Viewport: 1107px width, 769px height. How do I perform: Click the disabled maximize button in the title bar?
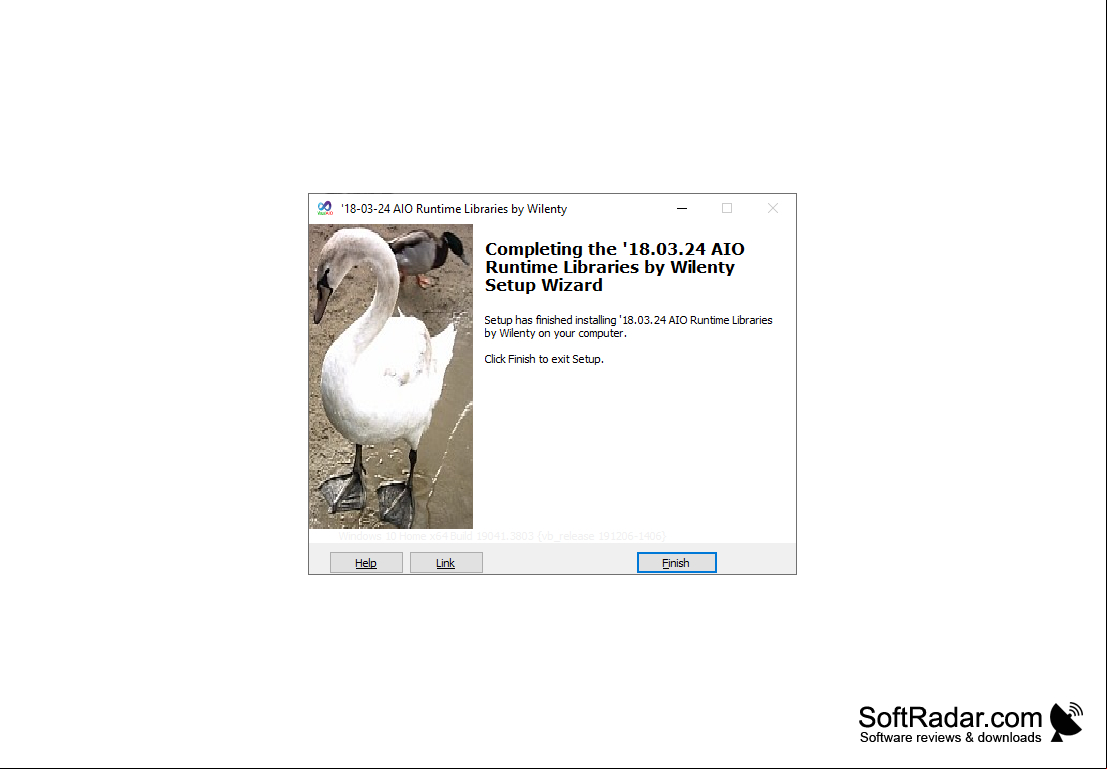click(727, 208)
